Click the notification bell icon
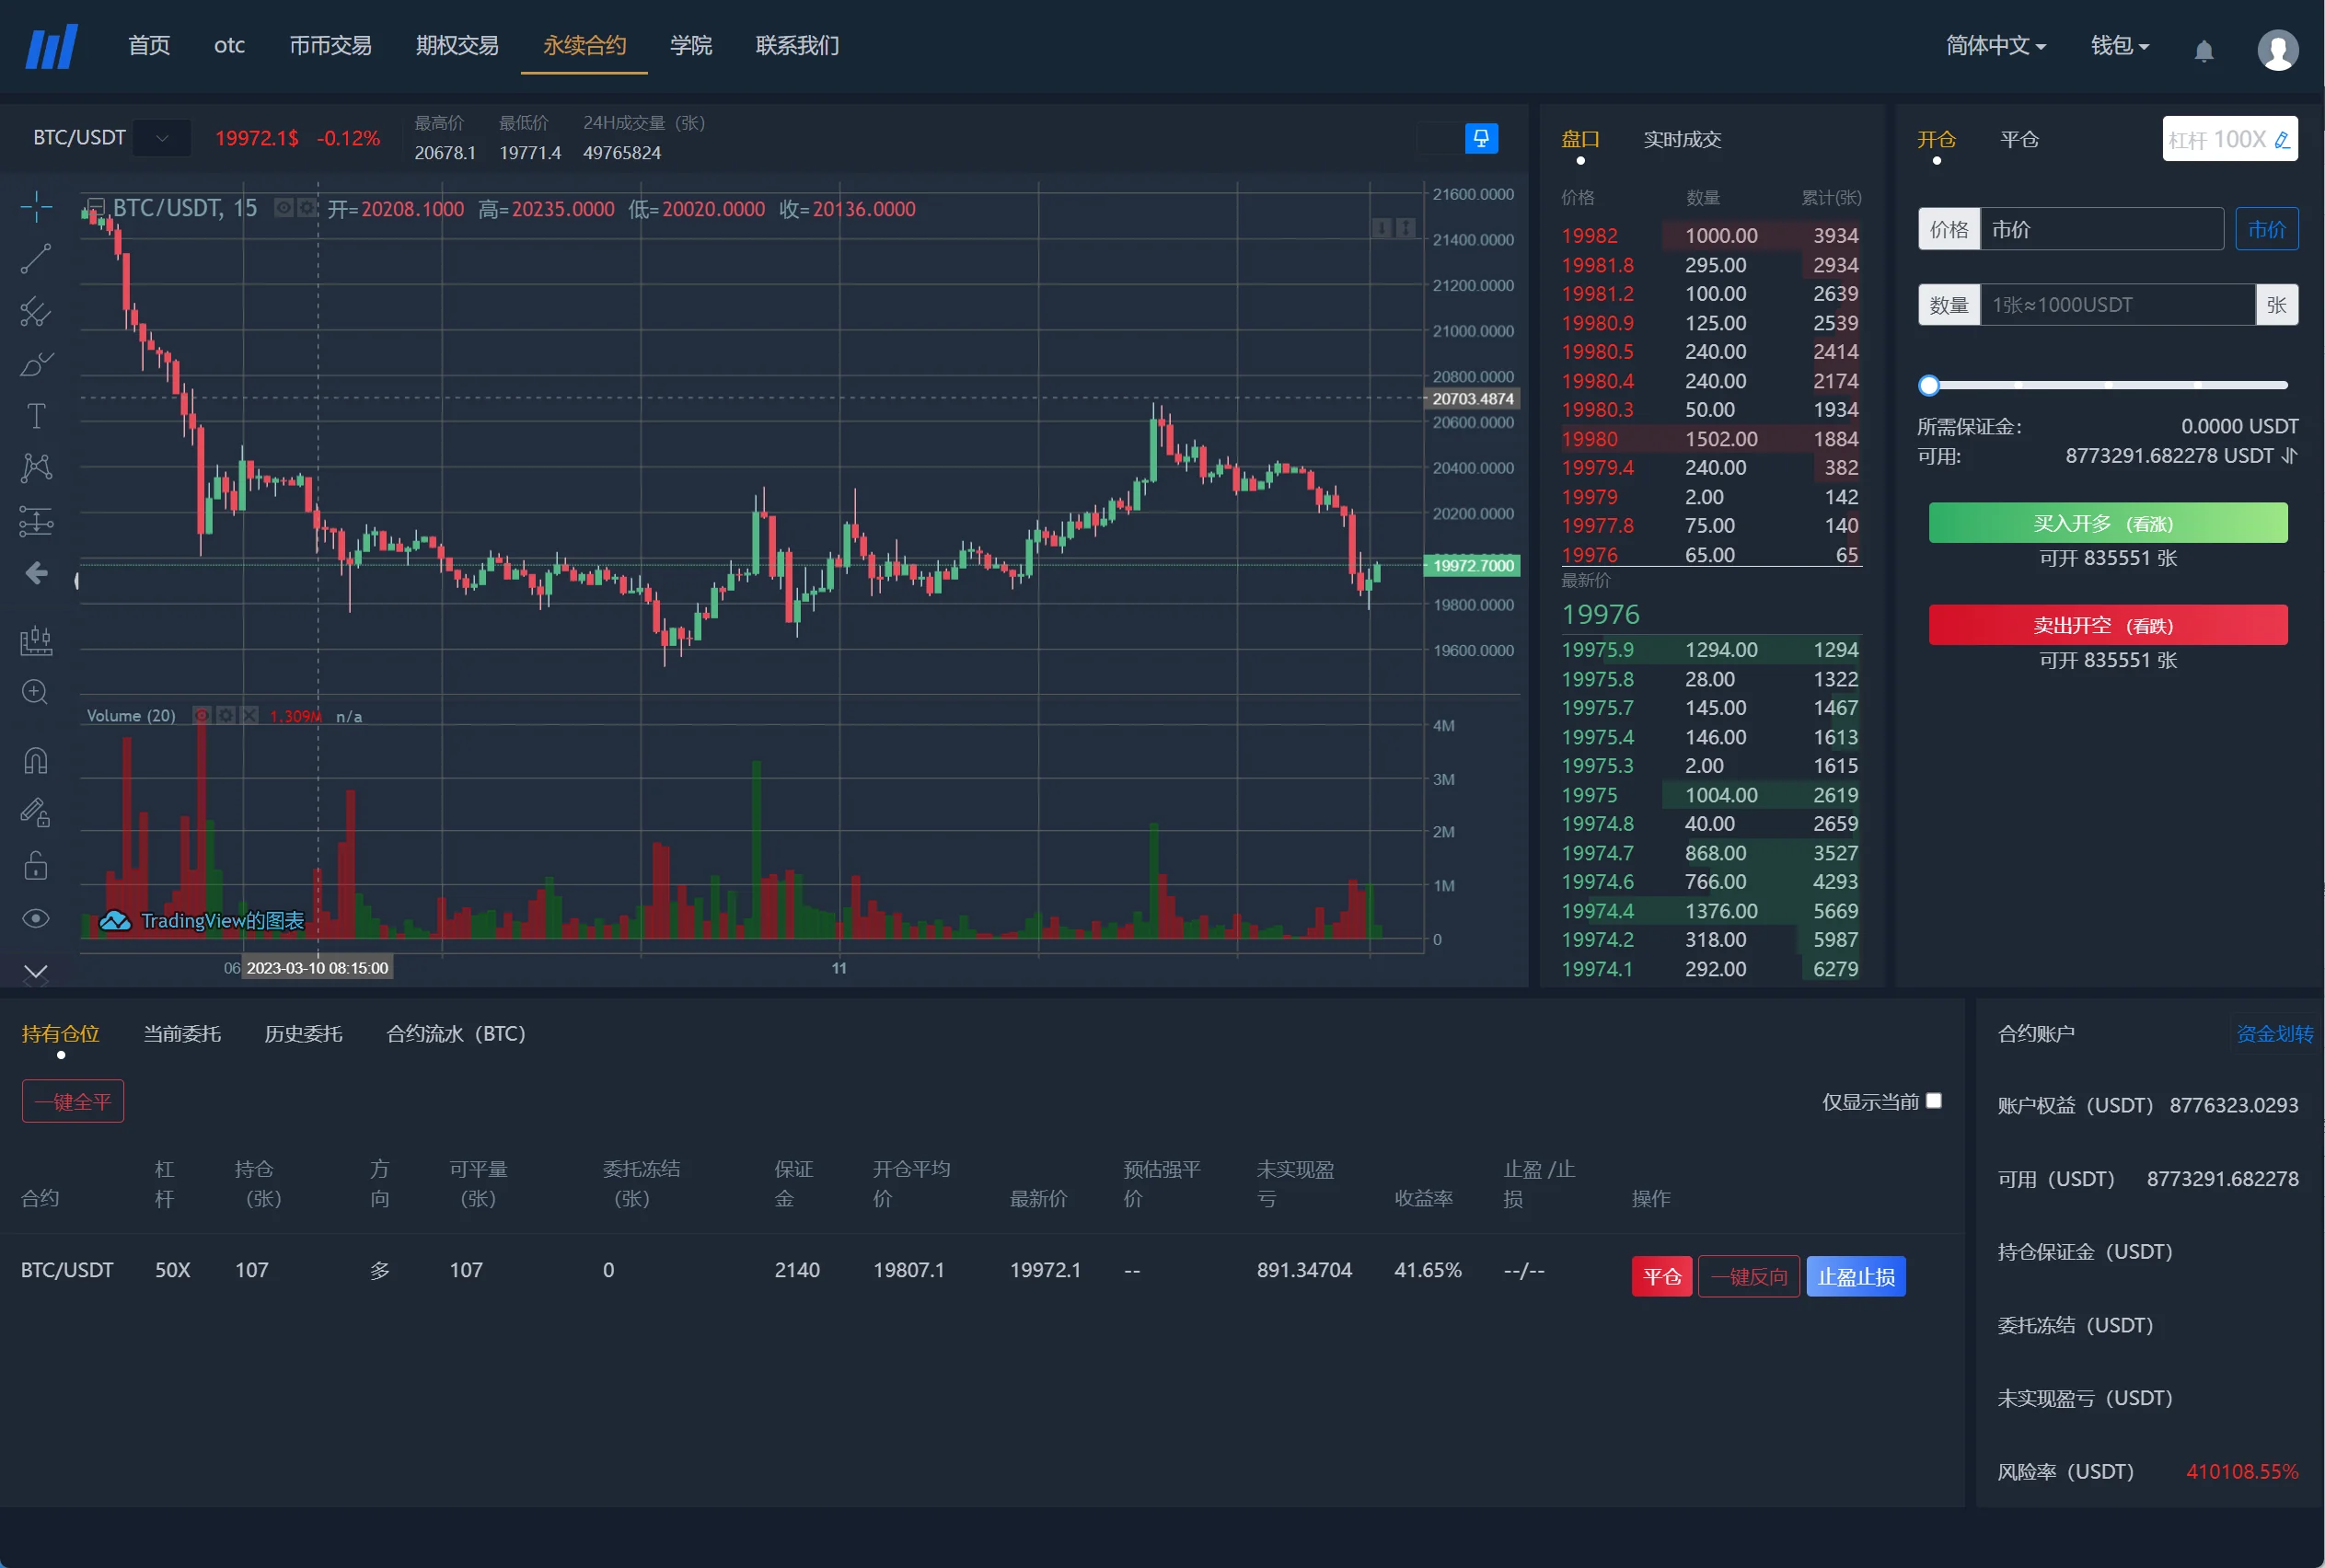Screen dimensions: 2325x1568 click(2203, 50)
